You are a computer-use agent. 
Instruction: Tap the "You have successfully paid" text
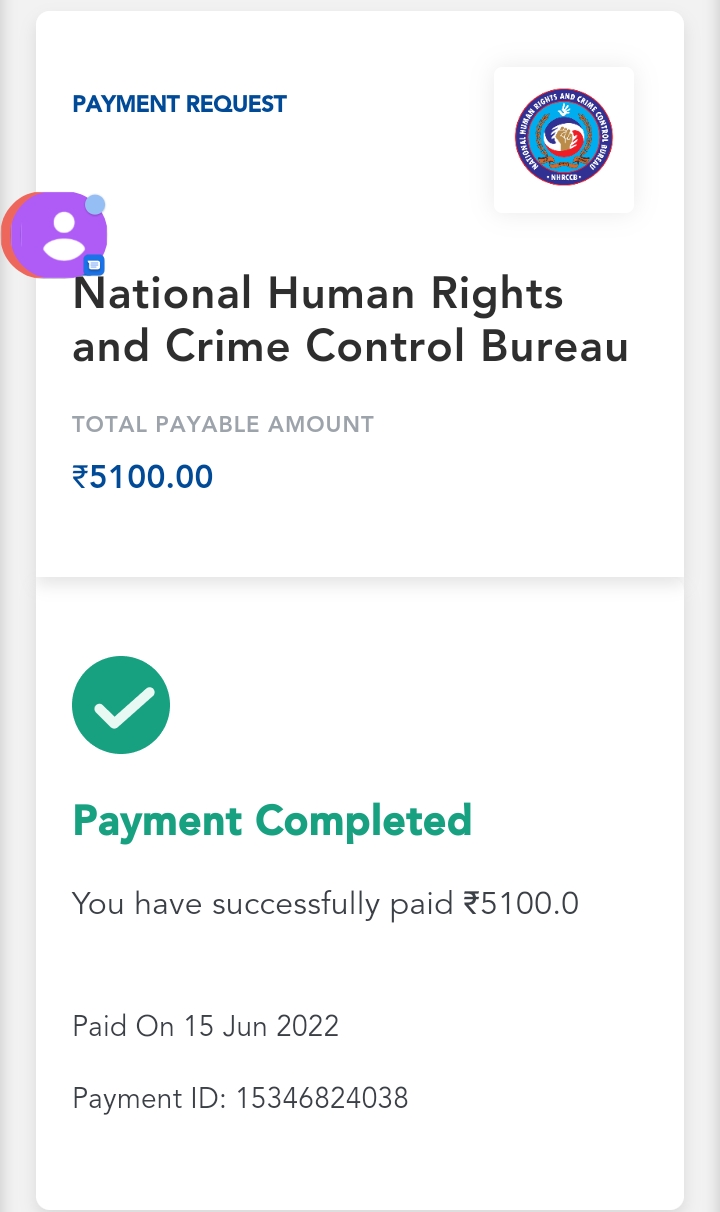262,904
